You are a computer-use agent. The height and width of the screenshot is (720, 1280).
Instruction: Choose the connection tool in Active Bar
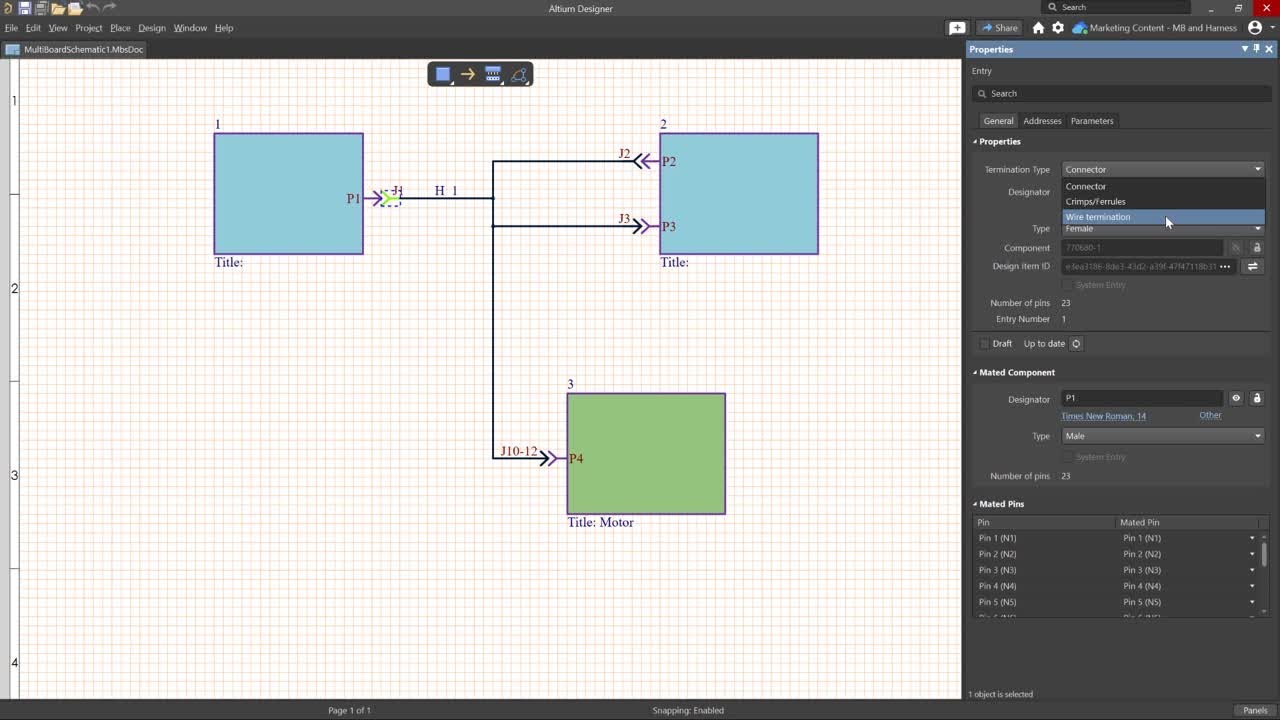[493, 74]
